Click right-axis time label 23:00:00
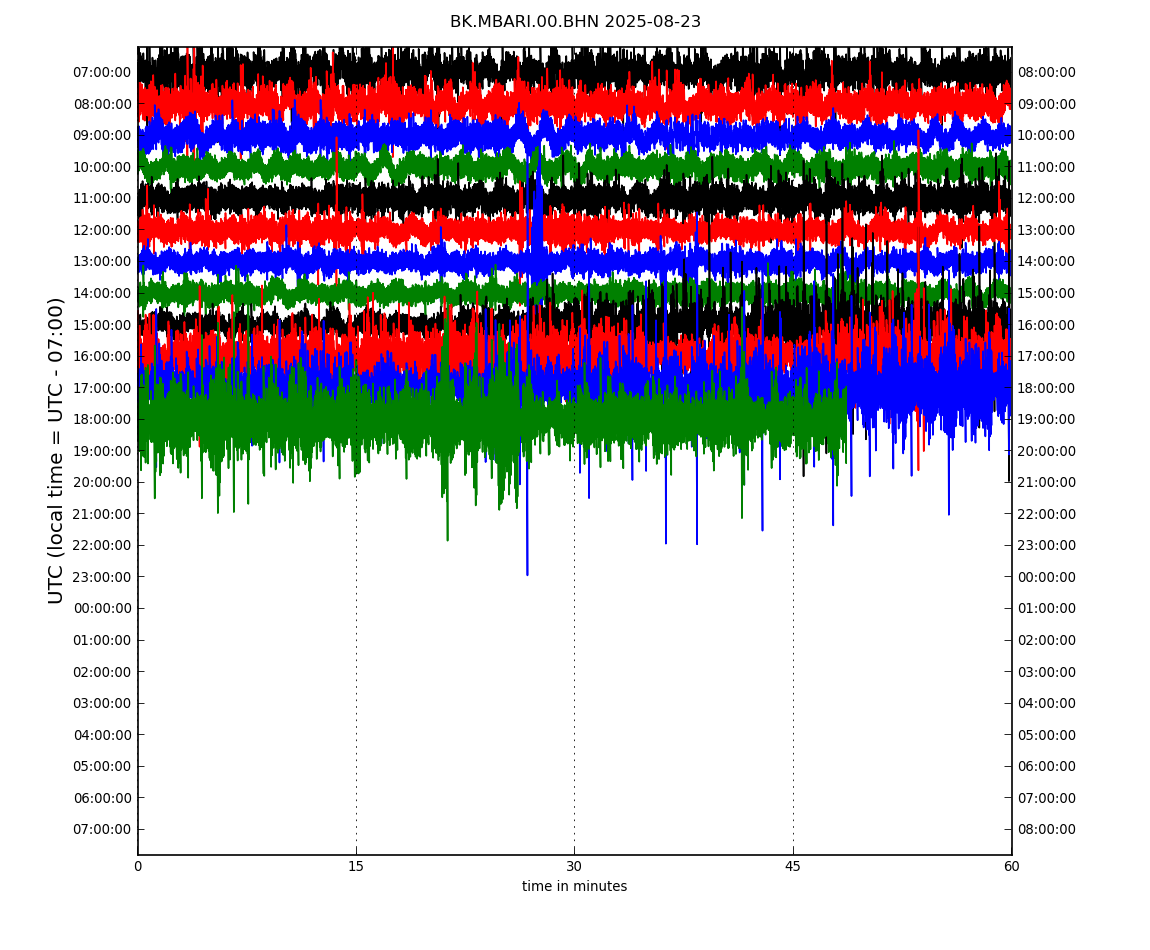This screenshot has width=1150, height=950. [x=1047, y=546]
